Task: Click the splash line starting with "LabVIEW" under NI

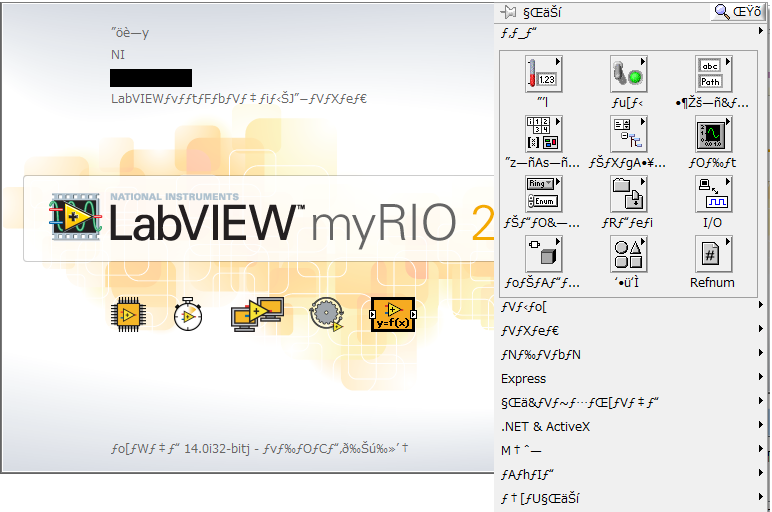Action: (239, 99)
